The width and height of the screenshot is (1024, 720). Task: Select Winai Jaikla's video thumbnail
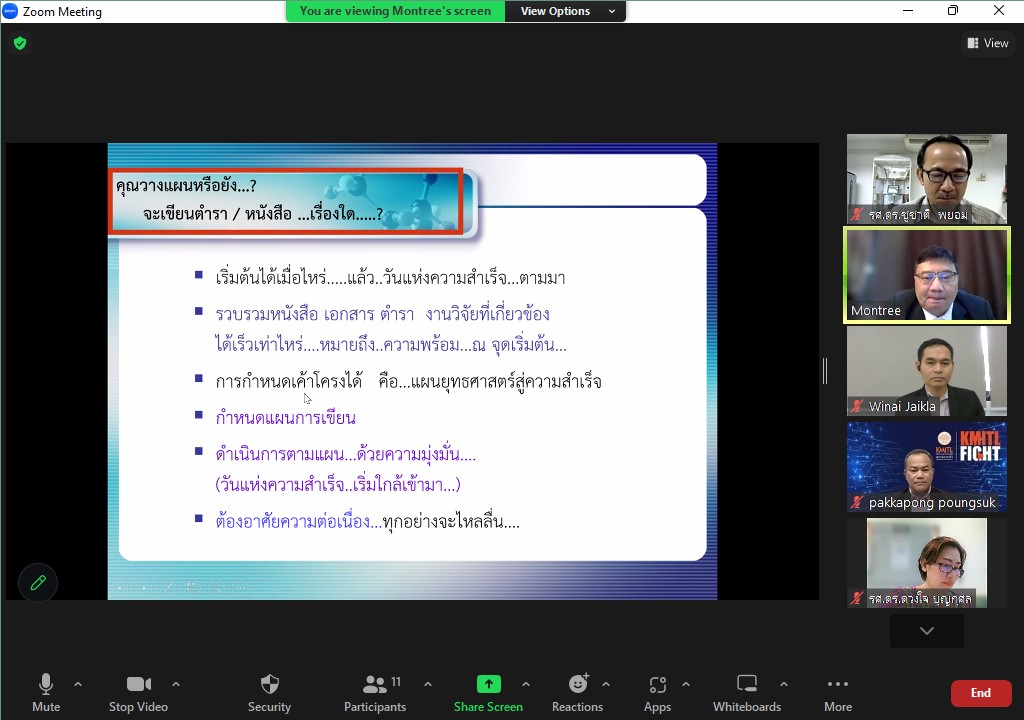point(927,371)
